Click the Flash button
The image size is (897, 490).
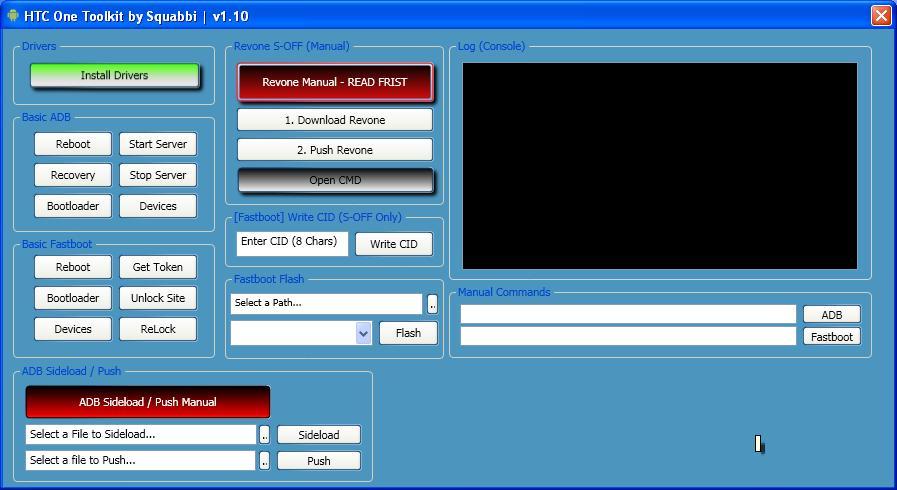point(408,333)
